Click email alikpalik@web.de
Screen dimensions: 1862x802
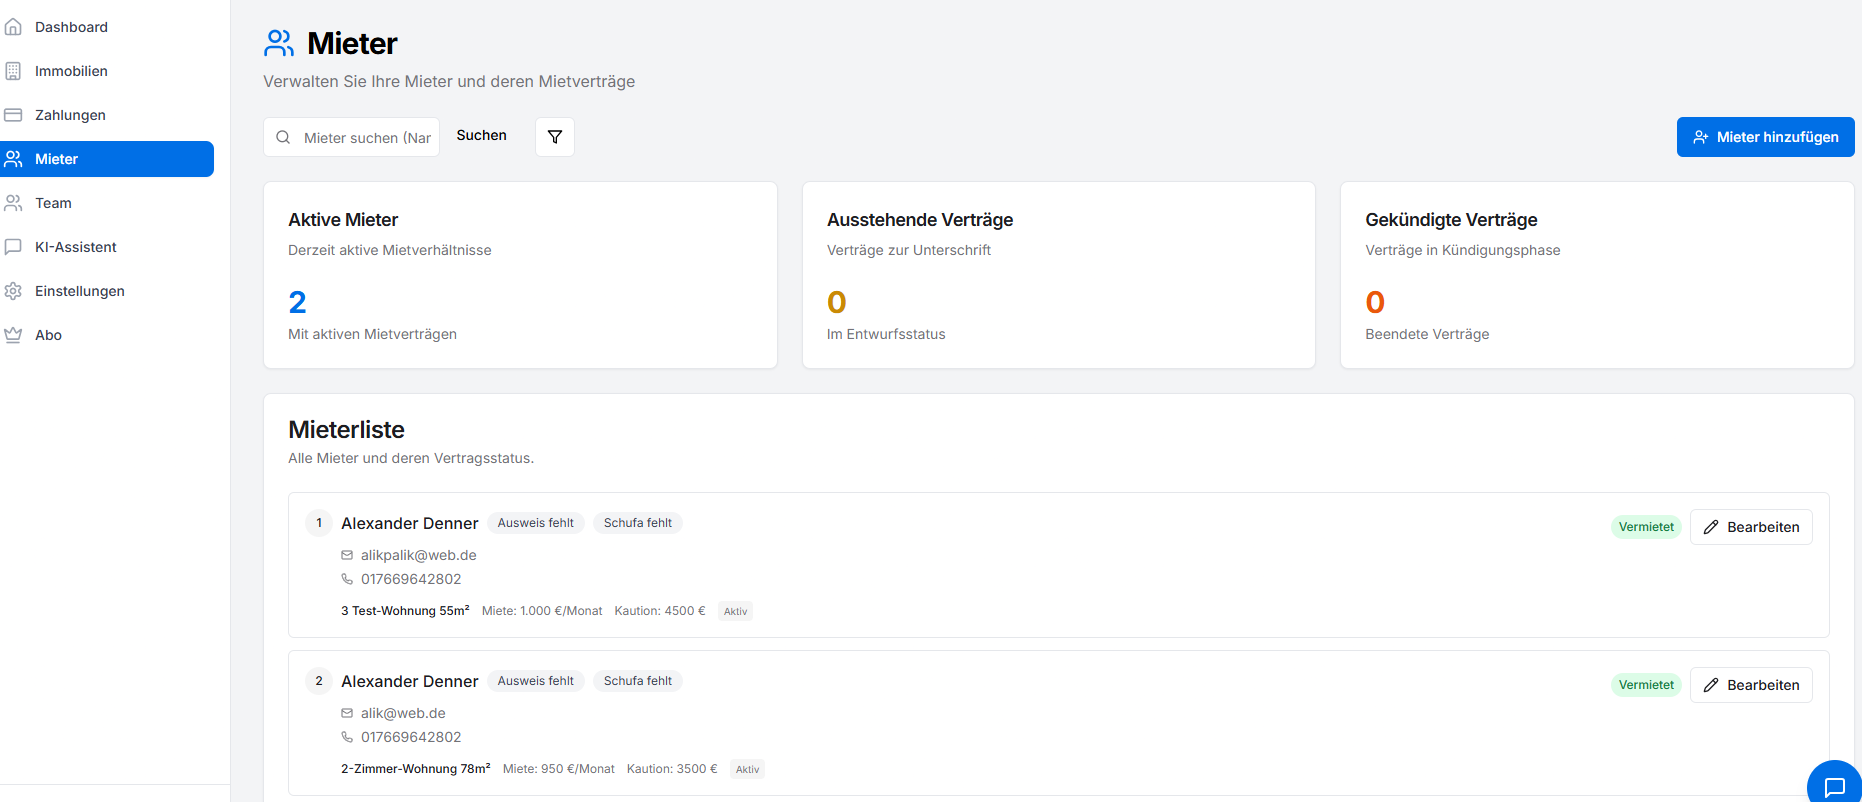click(419, 555)
